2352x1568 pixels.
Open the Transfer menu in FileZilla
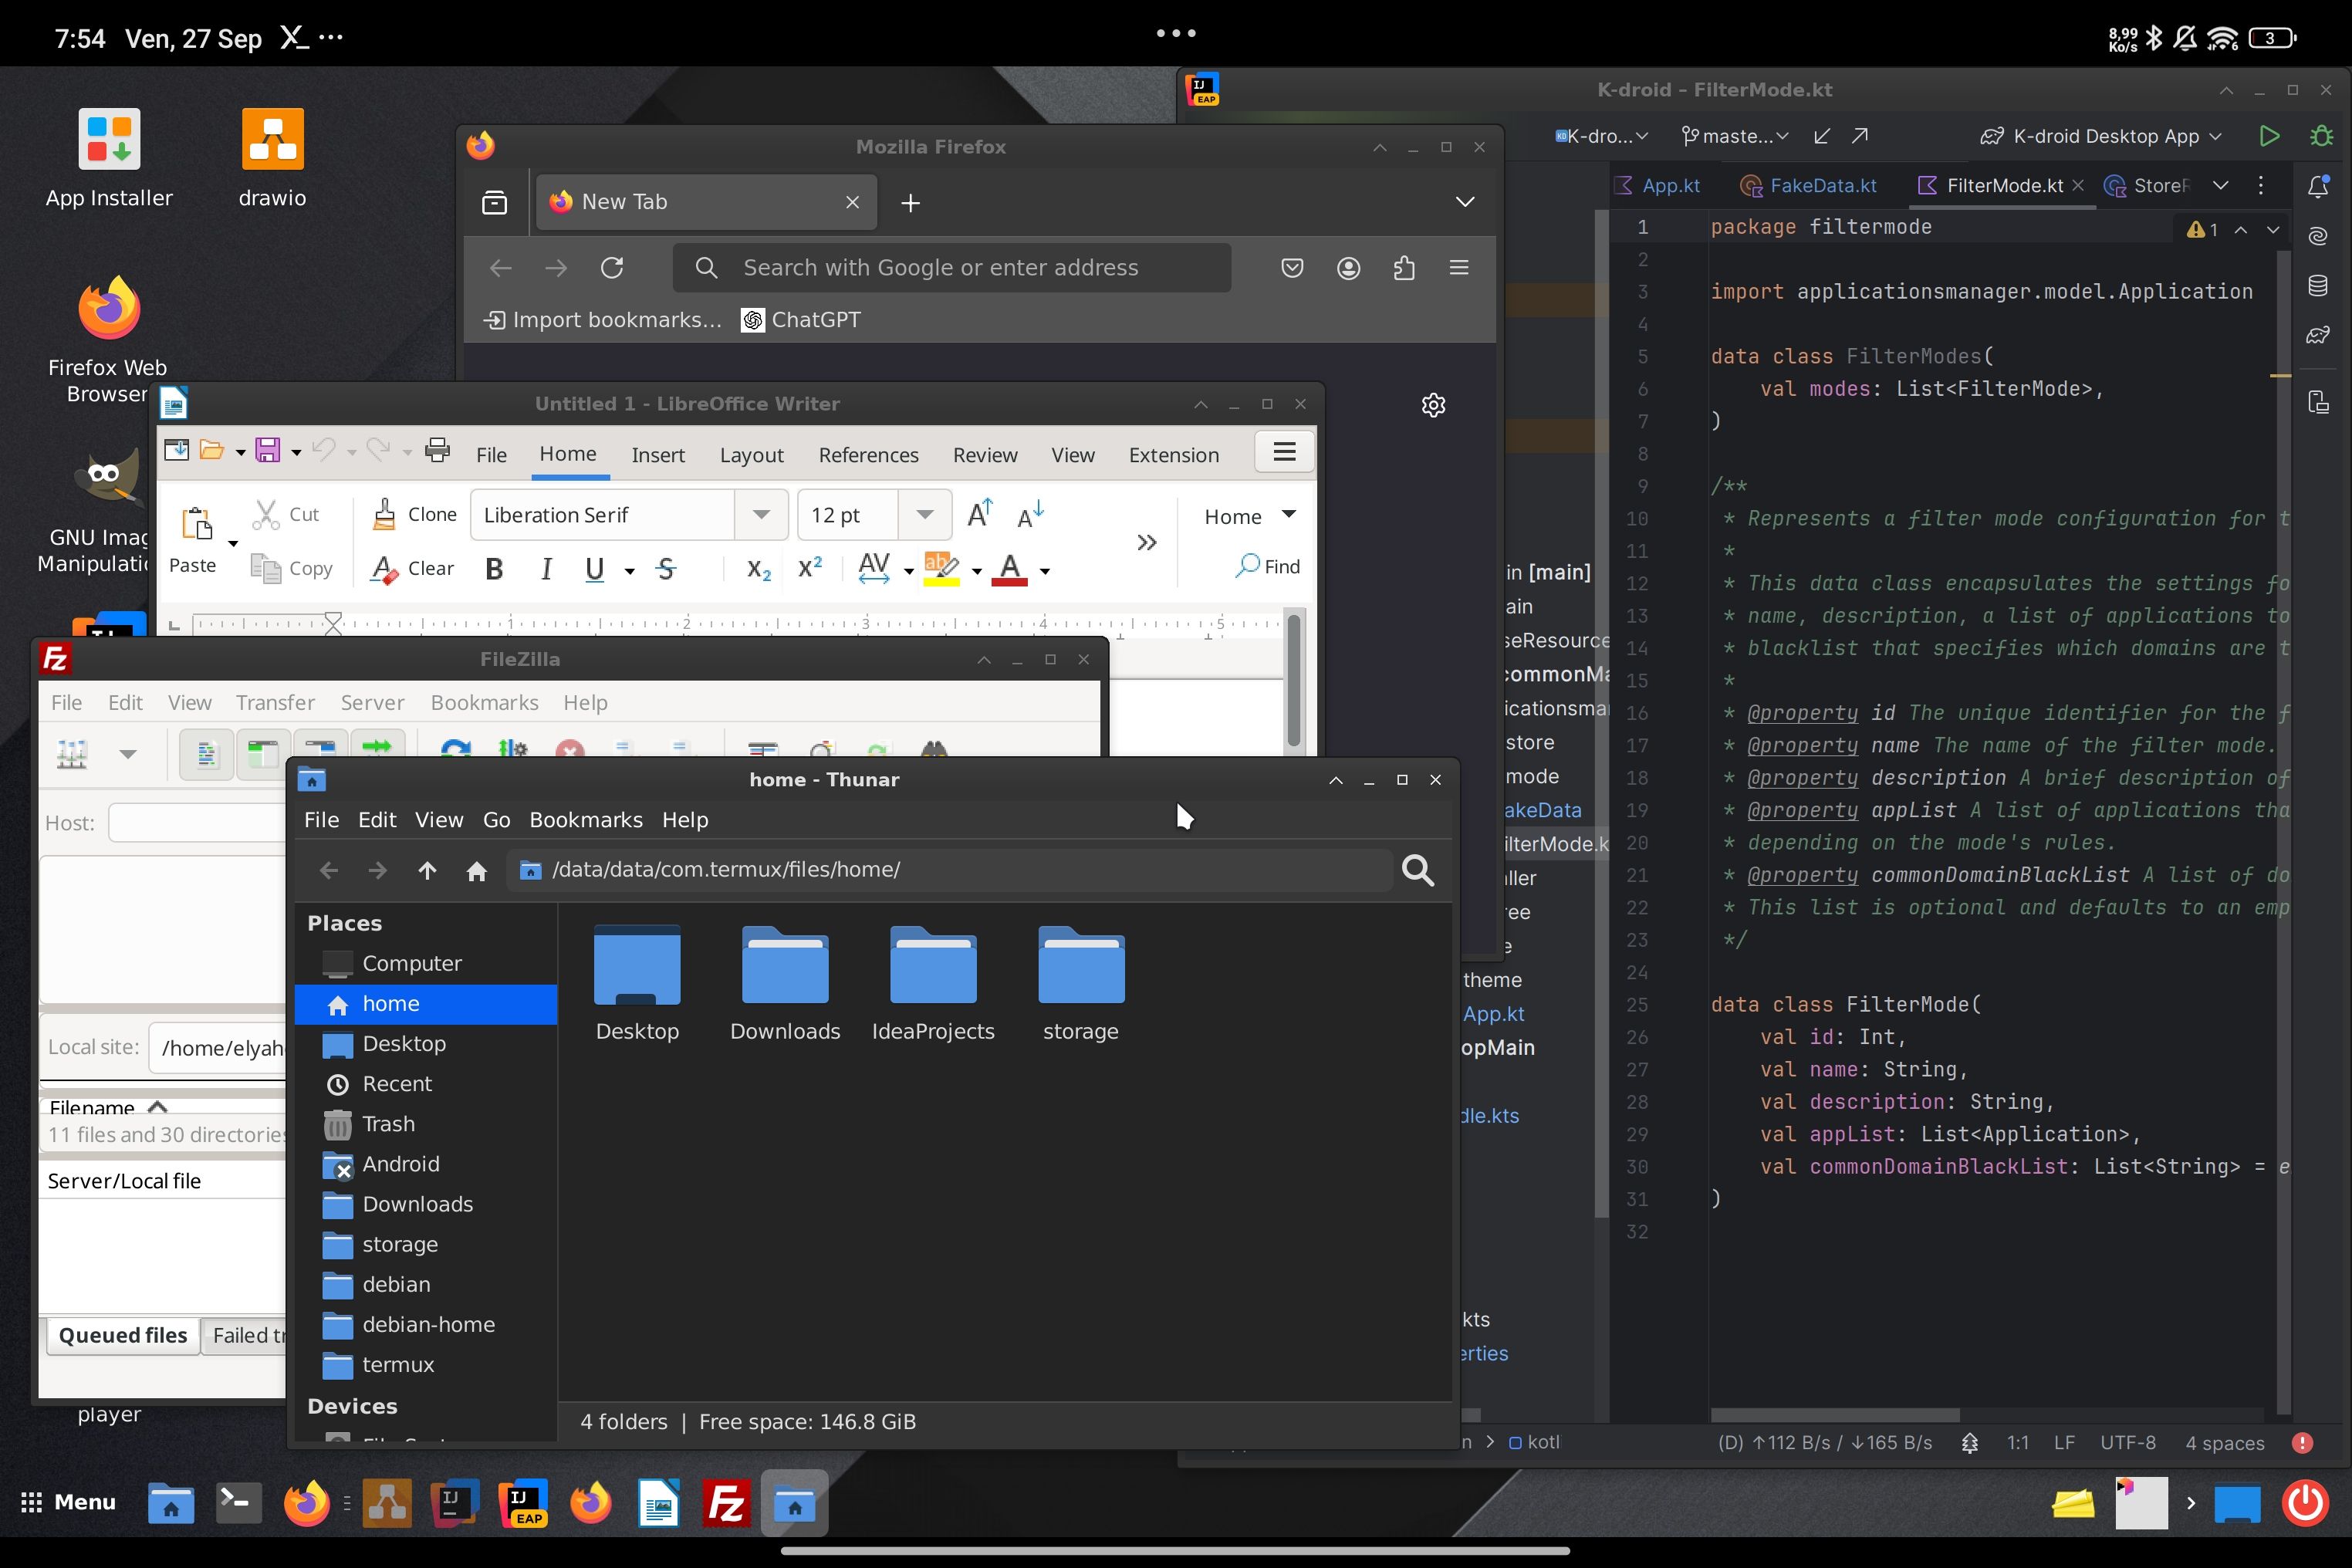click(275, 703)
